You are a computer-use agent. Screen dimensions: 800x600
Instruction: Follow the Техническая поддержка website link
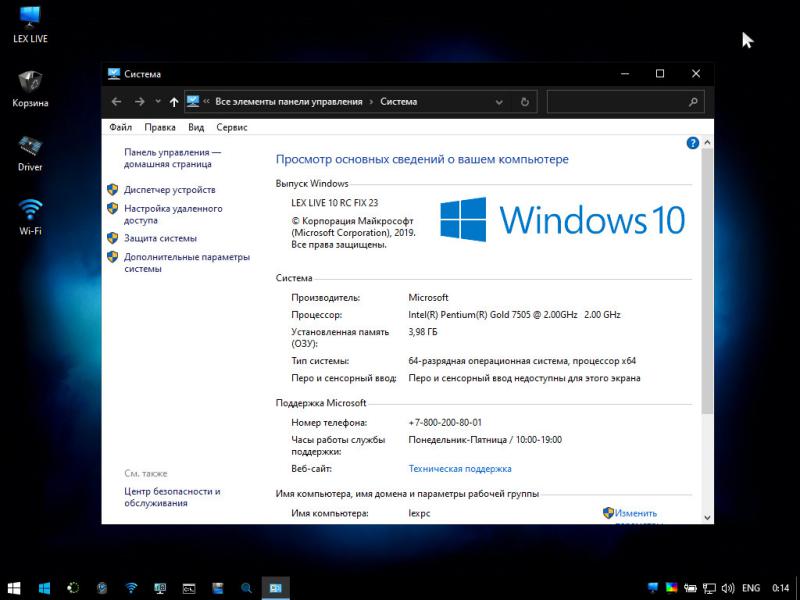click(x=460, y=468)
